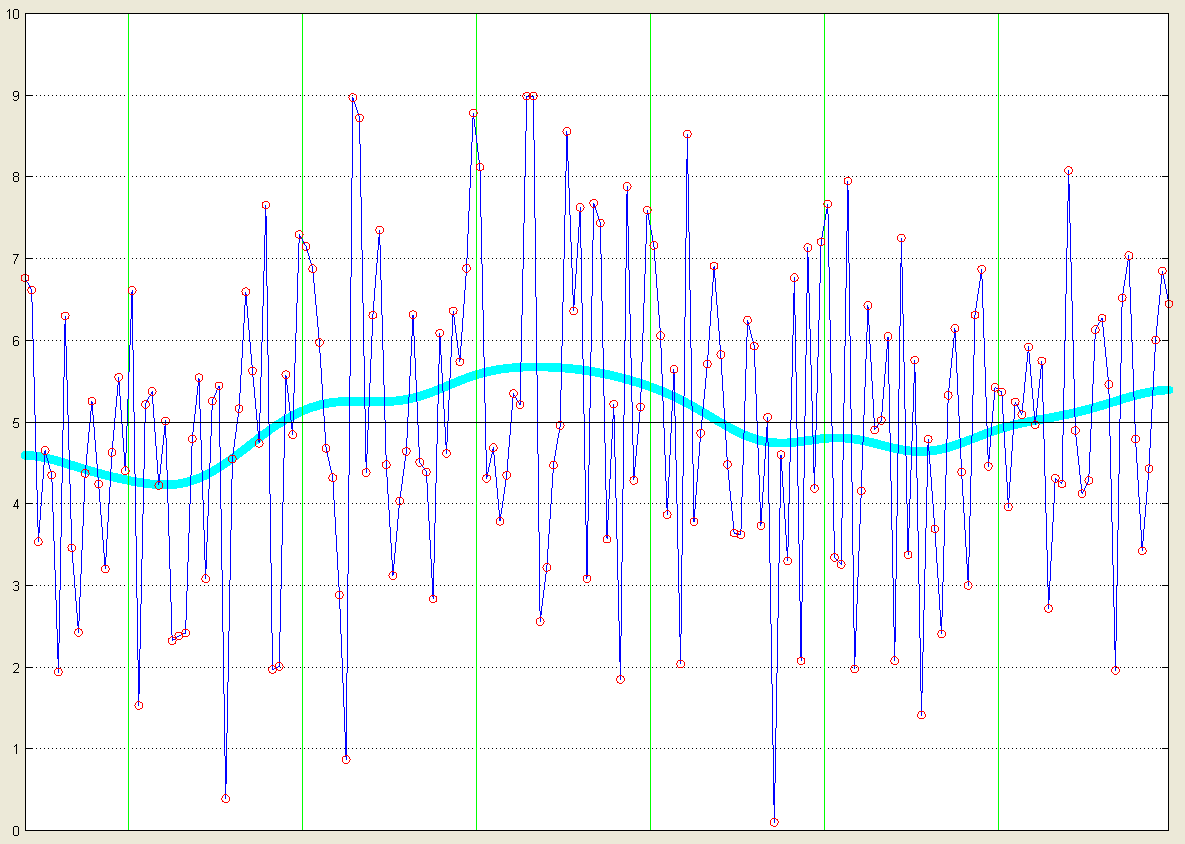Select the peak marker just above 8 near right side
This screenshot has height=844, width=1185.
(1068, 171)
